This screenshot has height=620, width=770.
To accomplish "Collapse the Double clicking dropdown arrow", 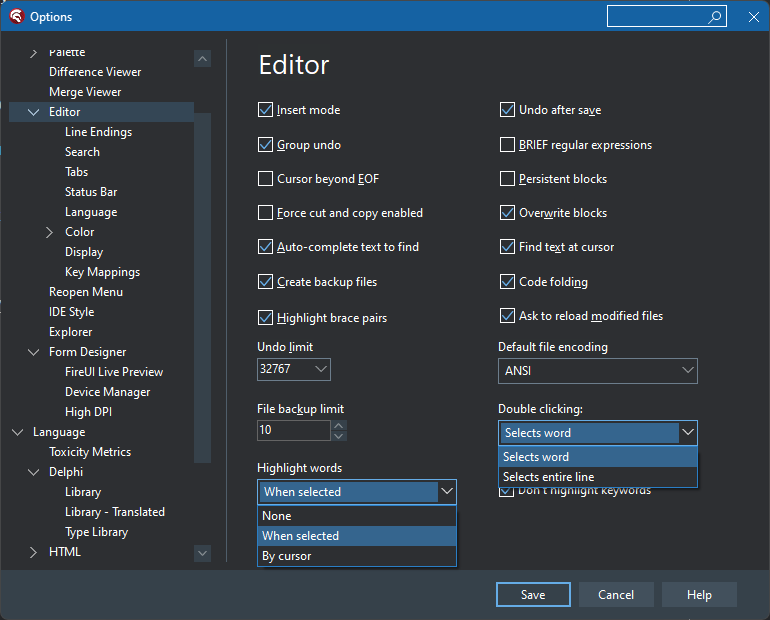I will [x=688, y=432].
